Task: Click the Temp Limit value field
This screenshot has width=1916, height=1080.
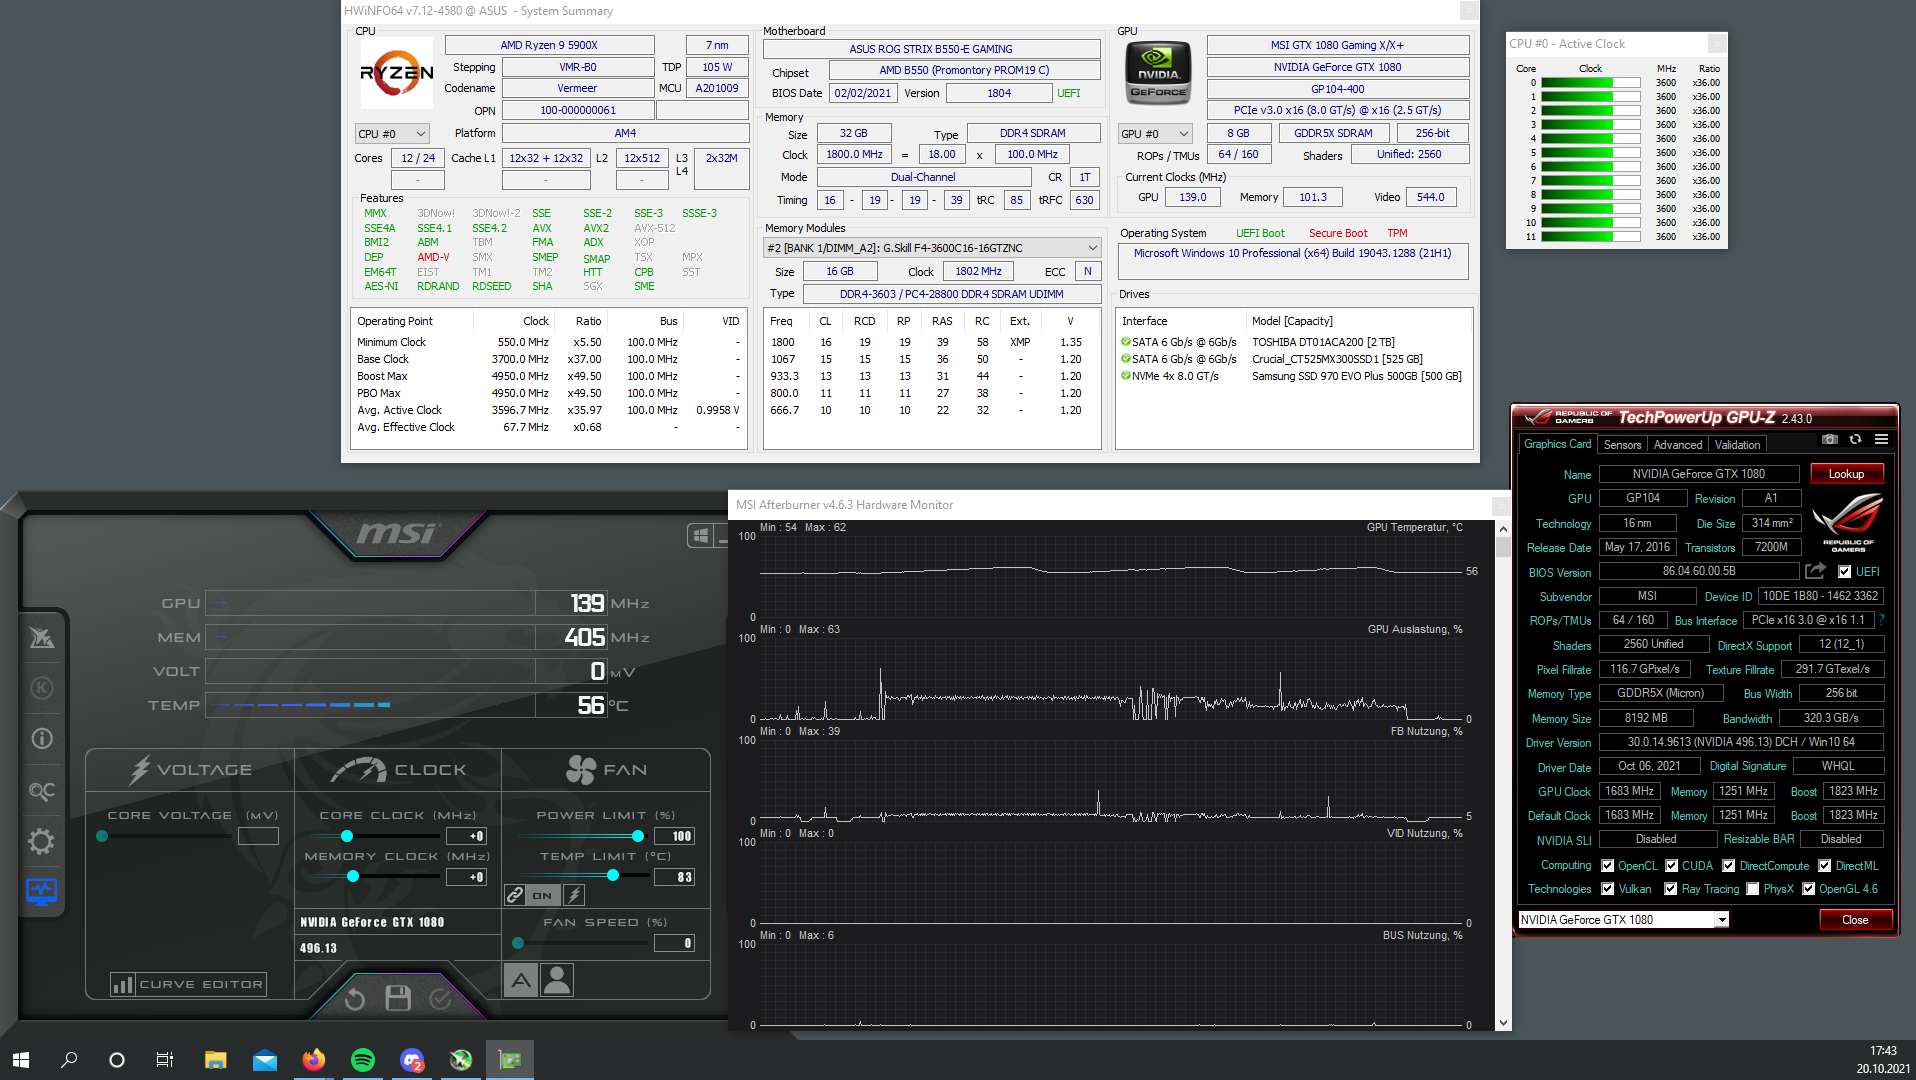Action: pyautogui.click(x=674, y=877)
